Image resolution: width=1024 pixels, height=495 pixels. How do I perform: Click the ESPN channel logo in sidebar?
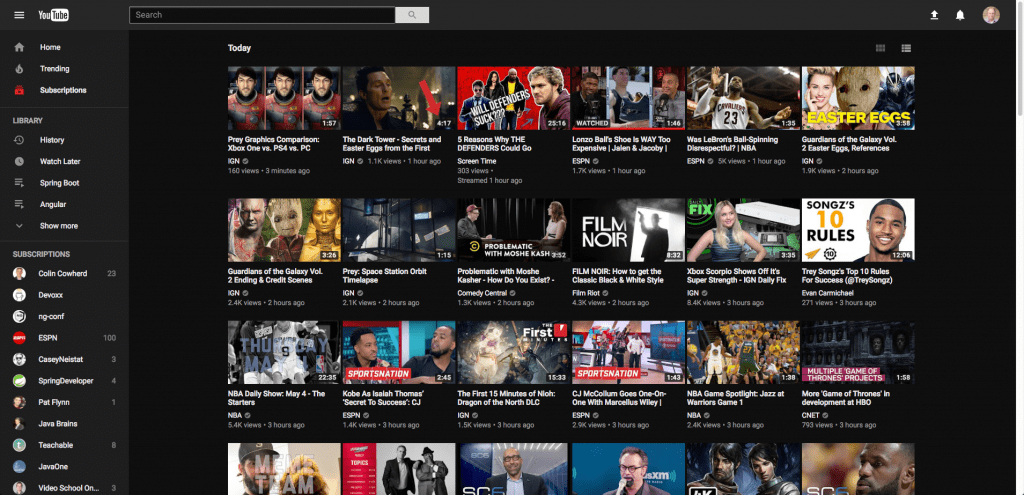20,338
